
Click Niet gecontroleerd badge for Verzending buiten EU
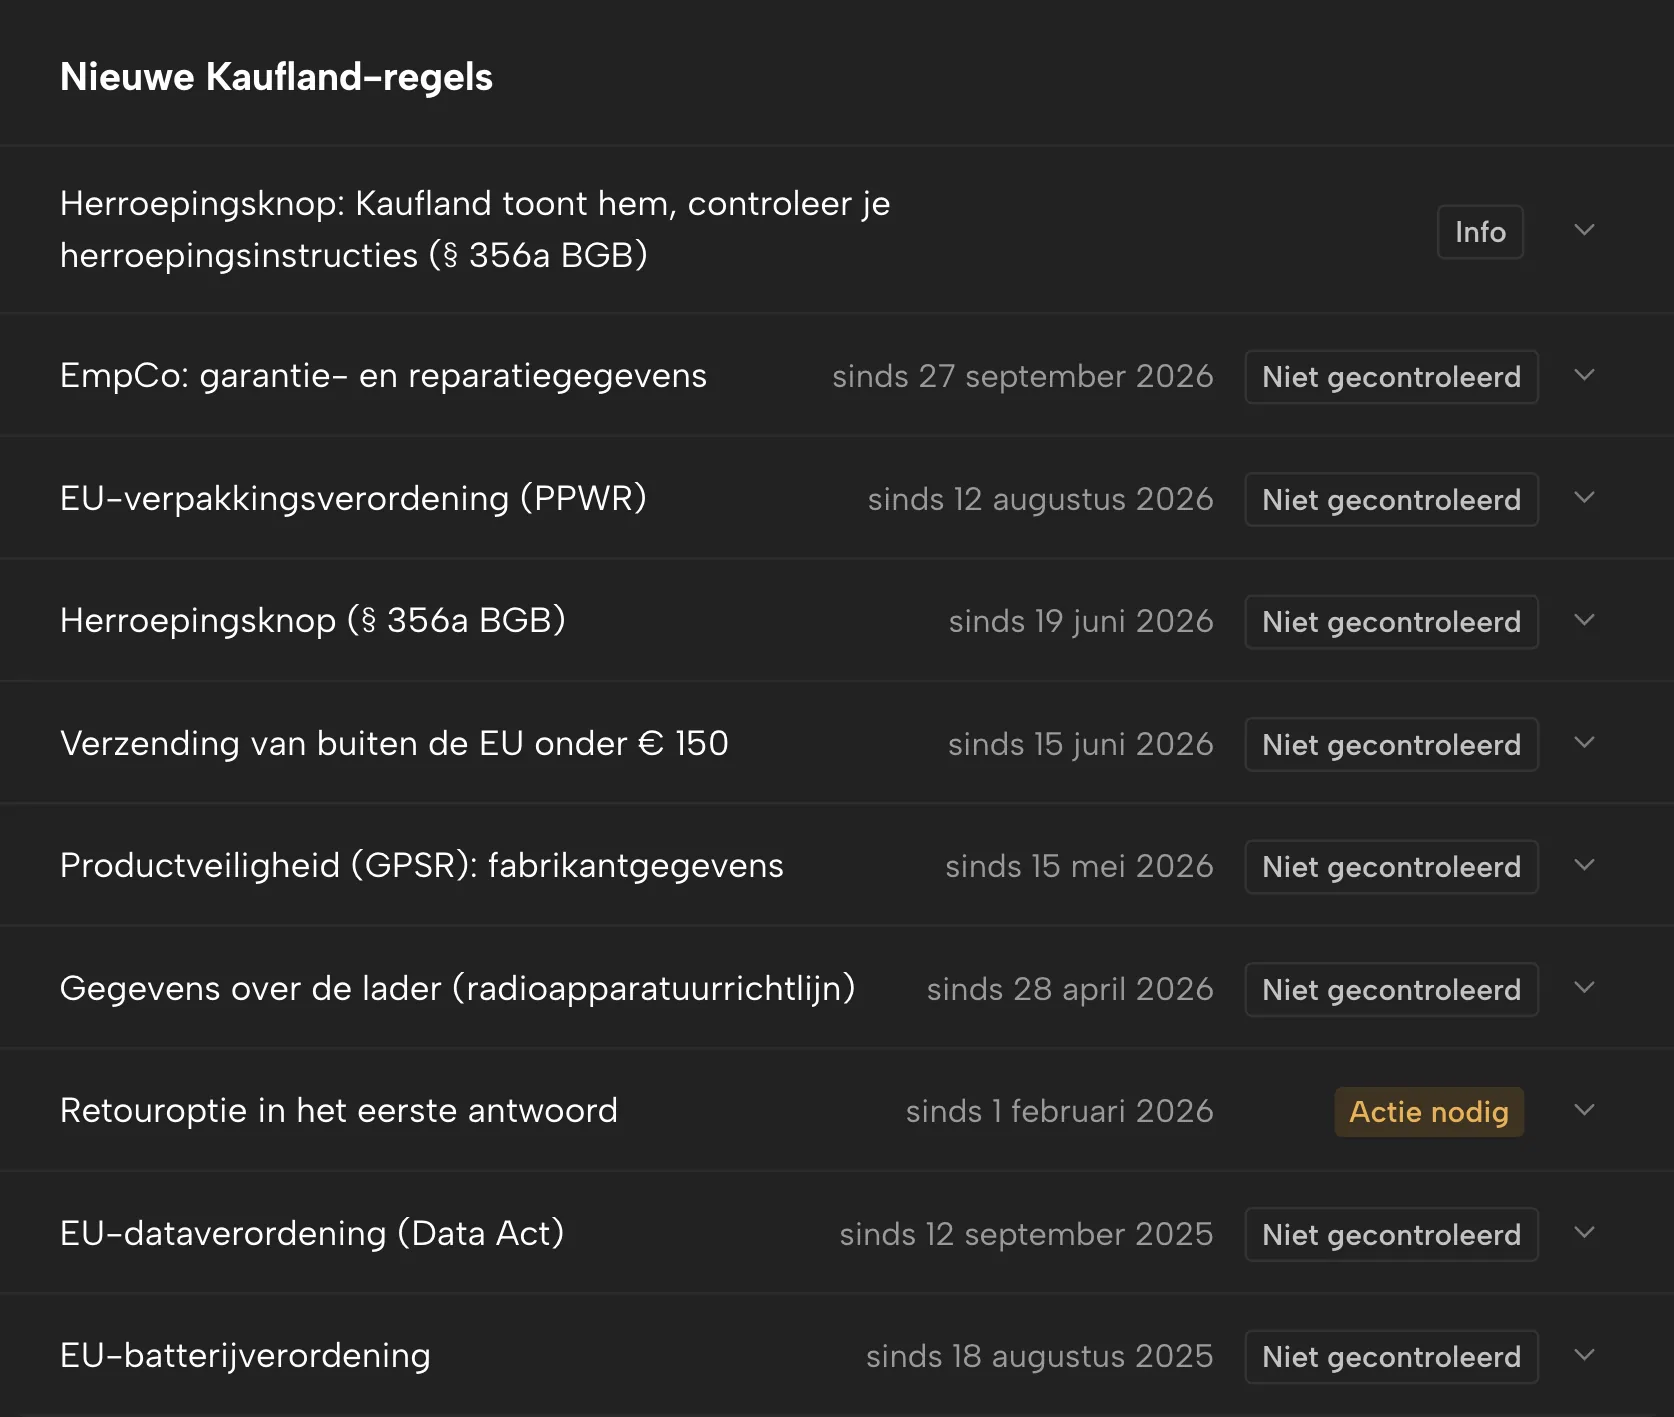[1391, 744]
